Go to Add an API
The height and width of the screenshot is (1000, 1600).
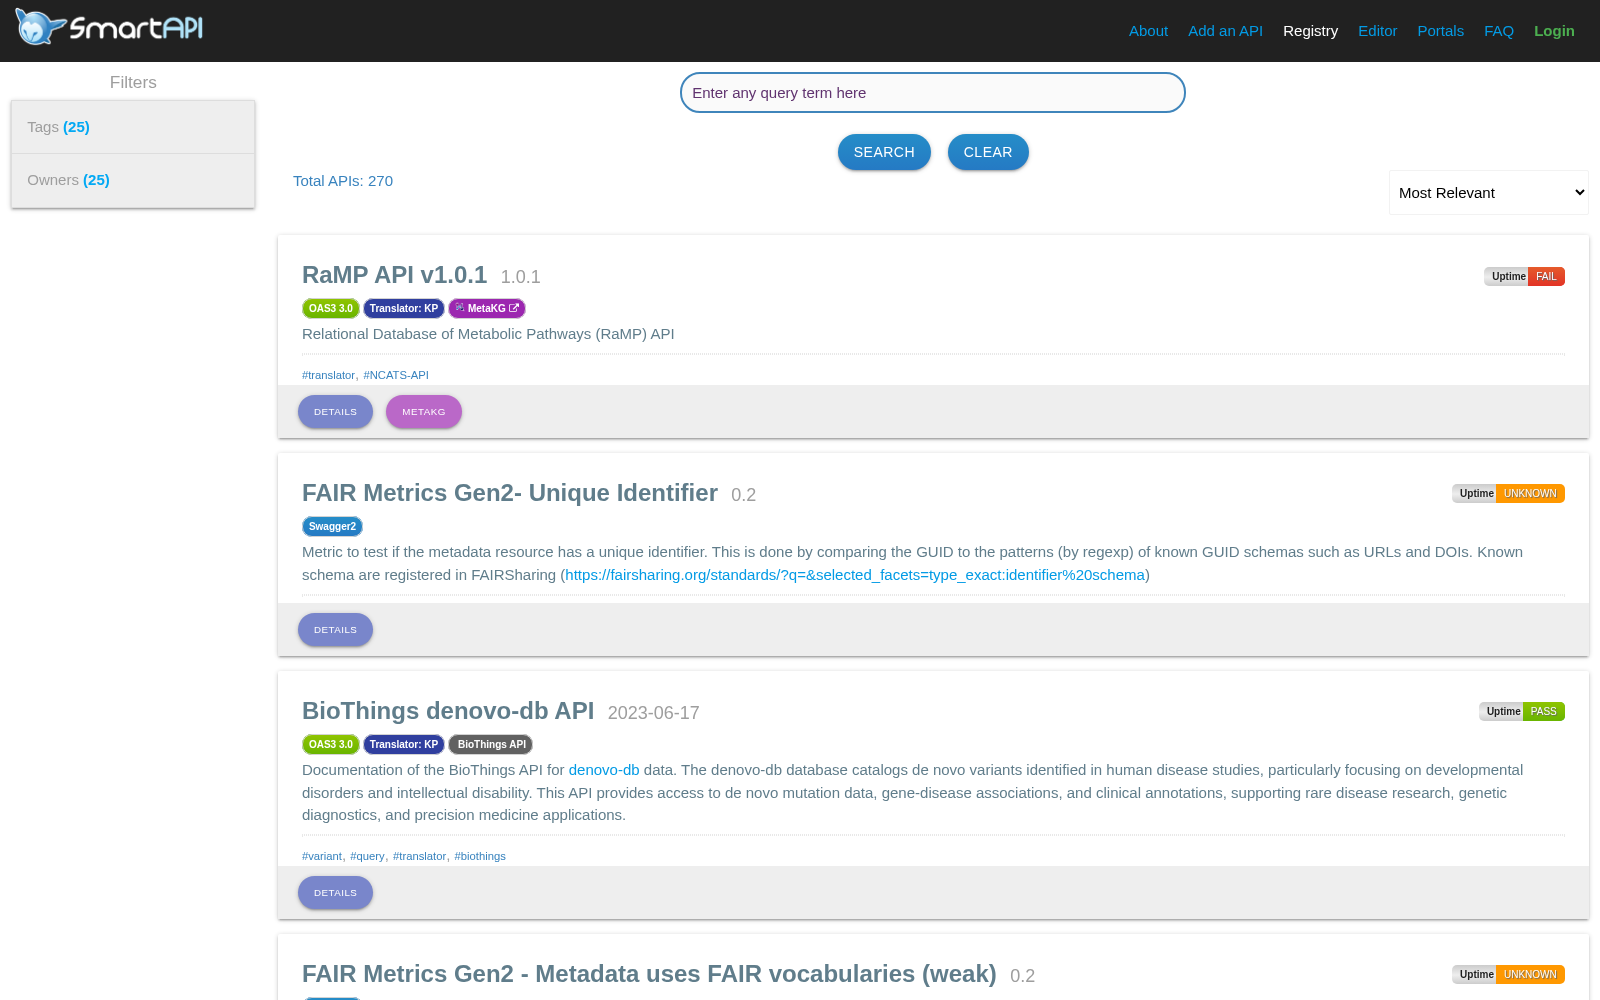pos(1225,31)
